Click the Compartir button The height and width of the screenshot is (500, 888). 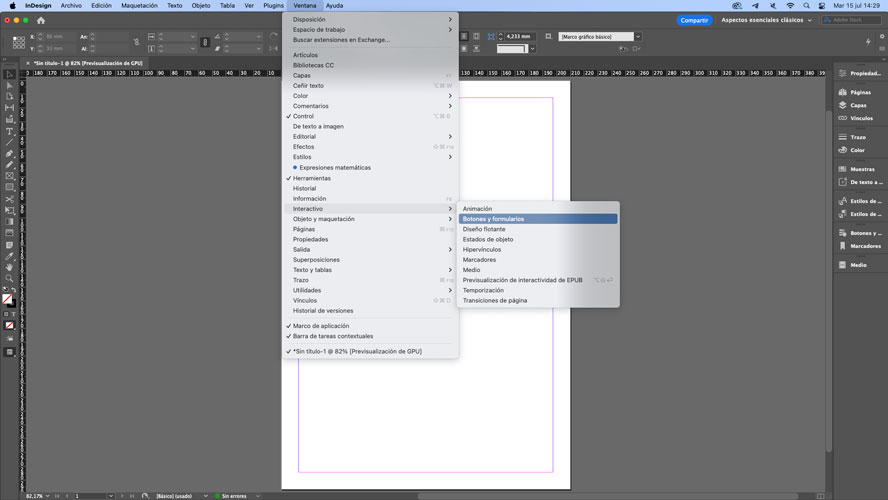pyautogui.click(x=694, y=20)
